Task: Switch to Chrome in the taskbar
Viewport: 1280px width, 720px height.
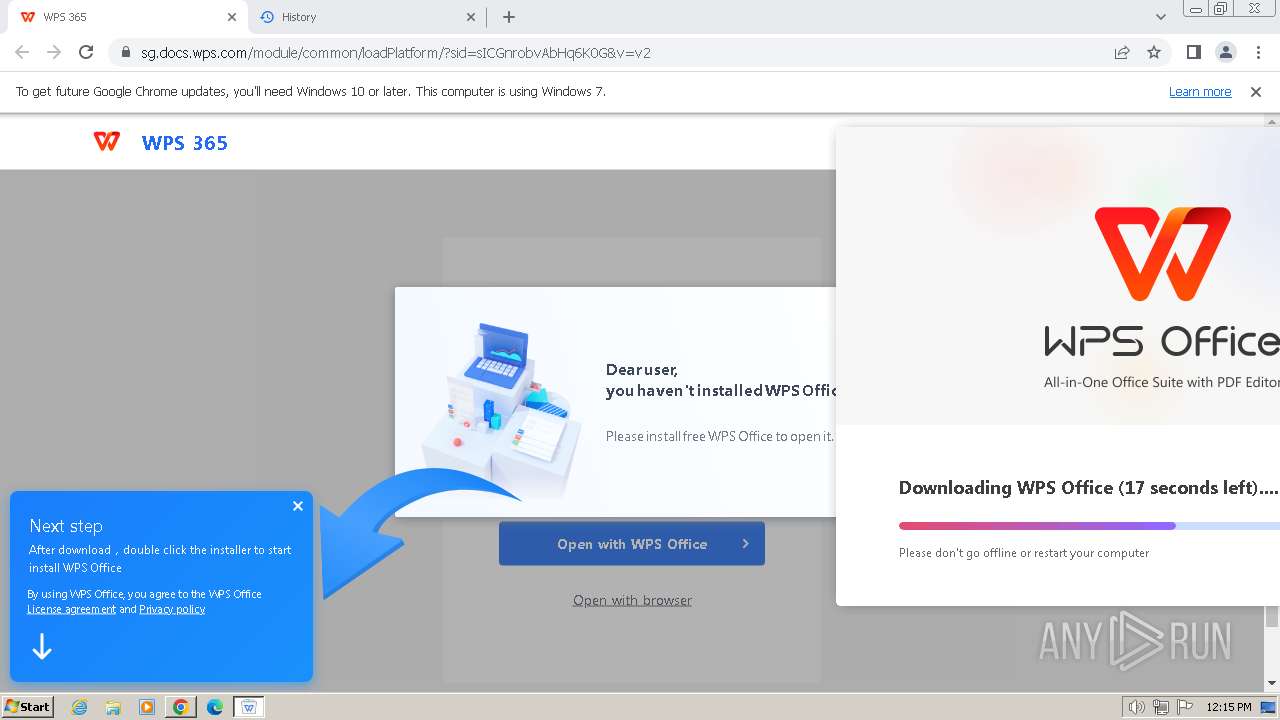Action: 181,707
